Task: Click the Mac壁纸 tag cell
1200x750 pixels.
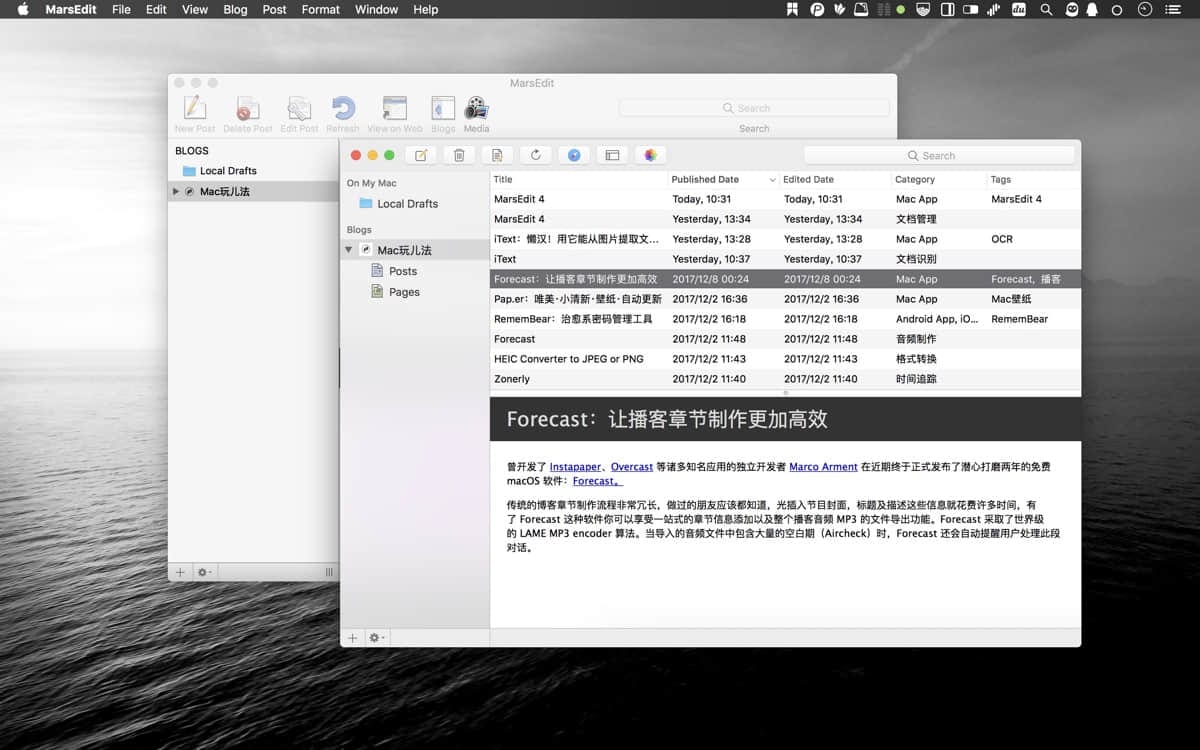Action: (x=1011, y=299)
